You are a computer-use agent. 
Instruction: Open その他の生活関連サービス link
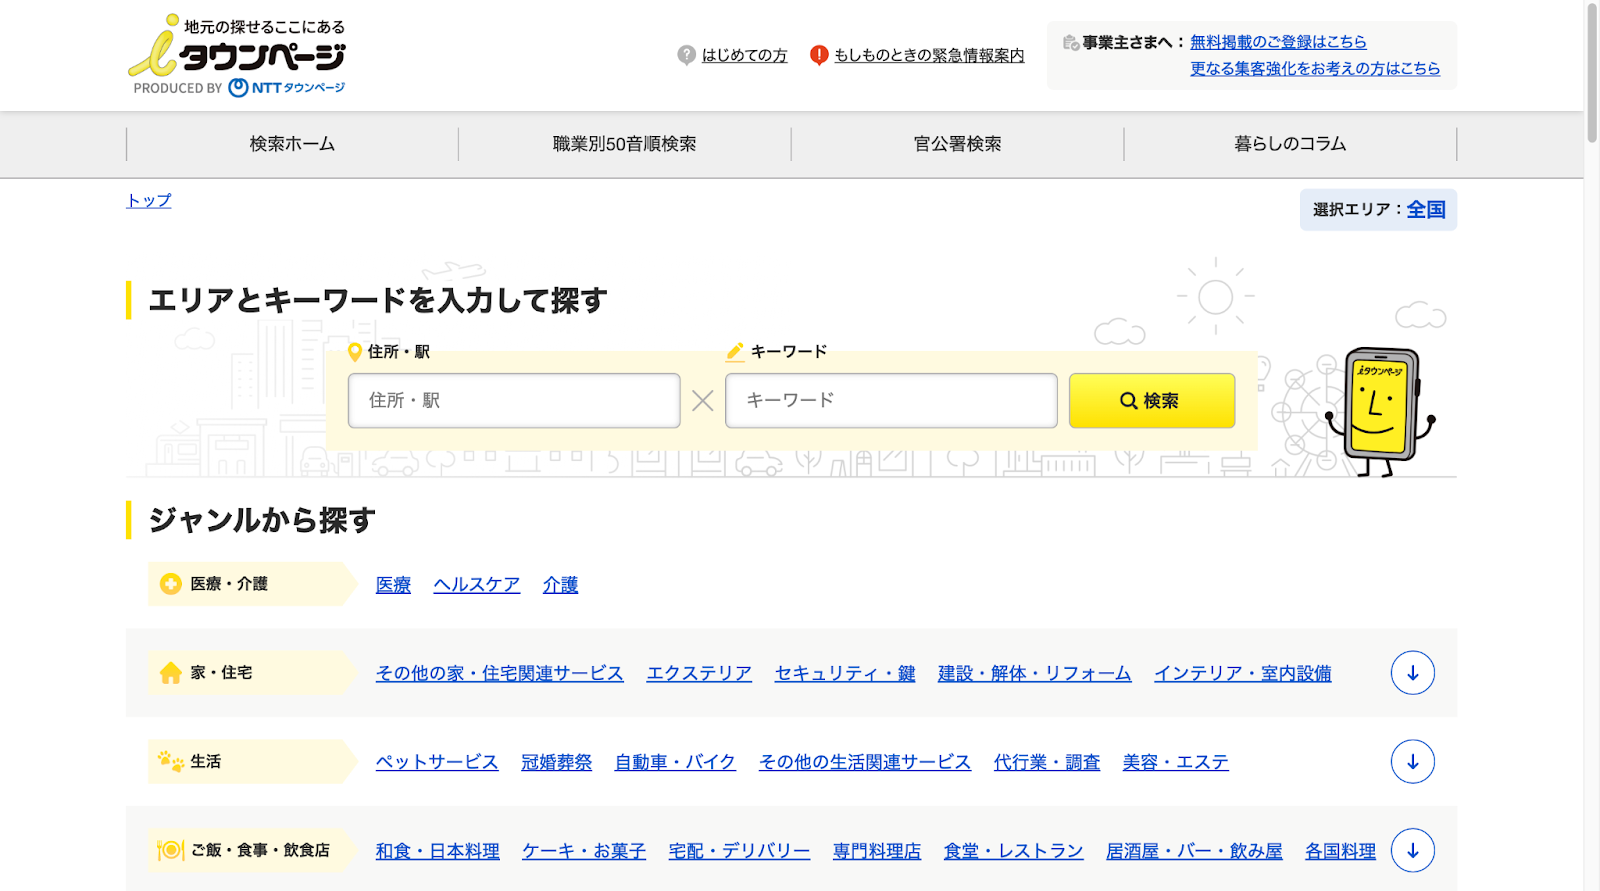[x=865, y=762]
